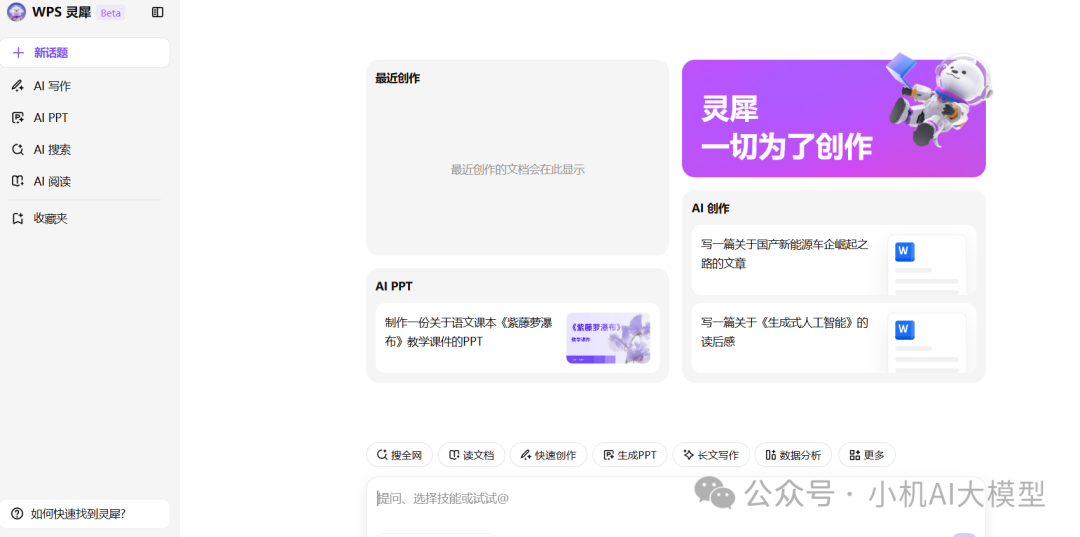This screenshot has height=537, width=1080.
Task: Click the W document icon on 新能源车企 card
Action: coord(904,252)
